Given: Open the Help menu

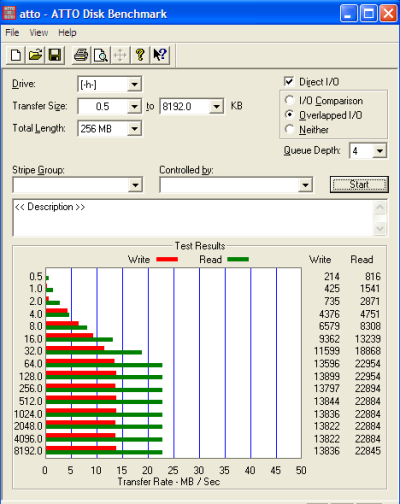Looking at the screenshot, I should point(67,33).
